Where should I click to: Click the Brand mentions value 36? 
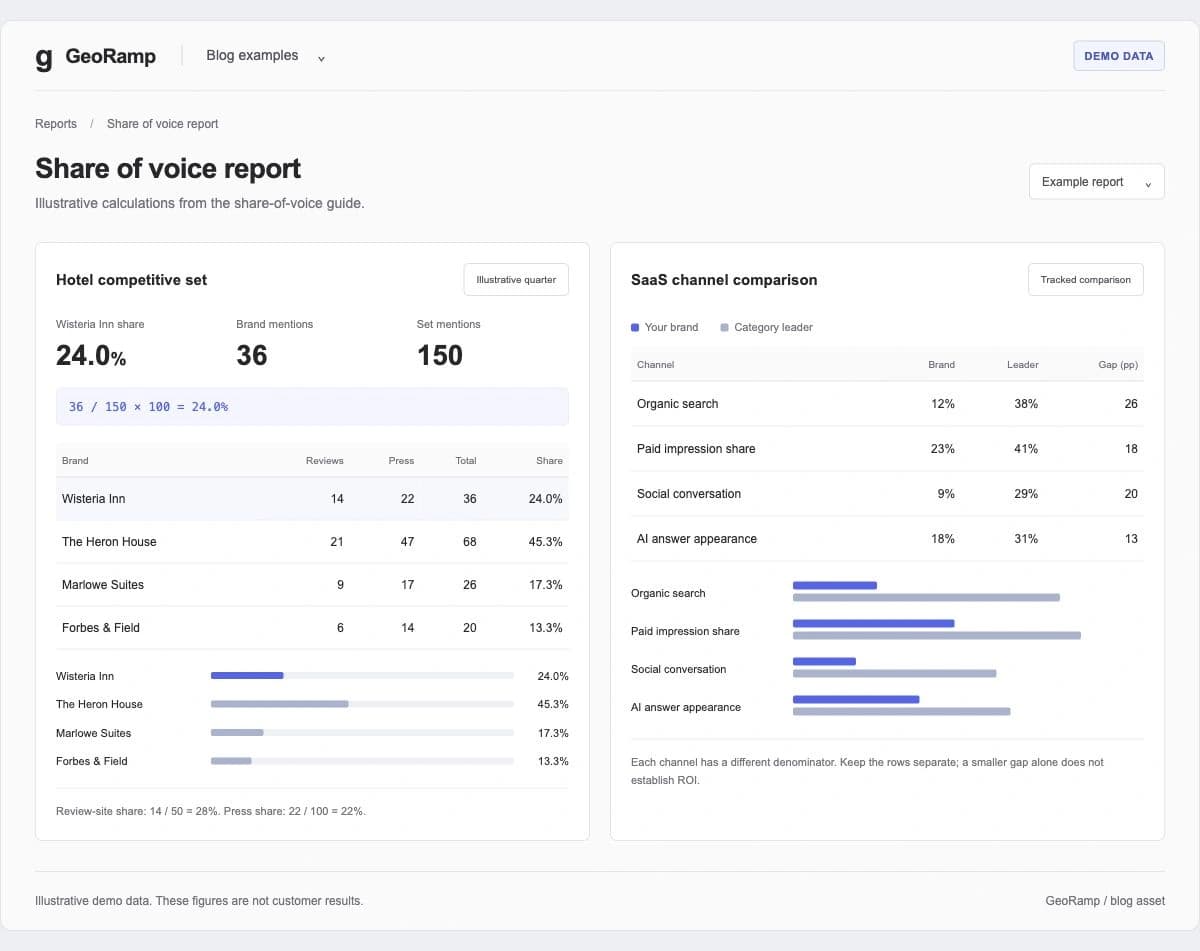(x=252, y=356)
